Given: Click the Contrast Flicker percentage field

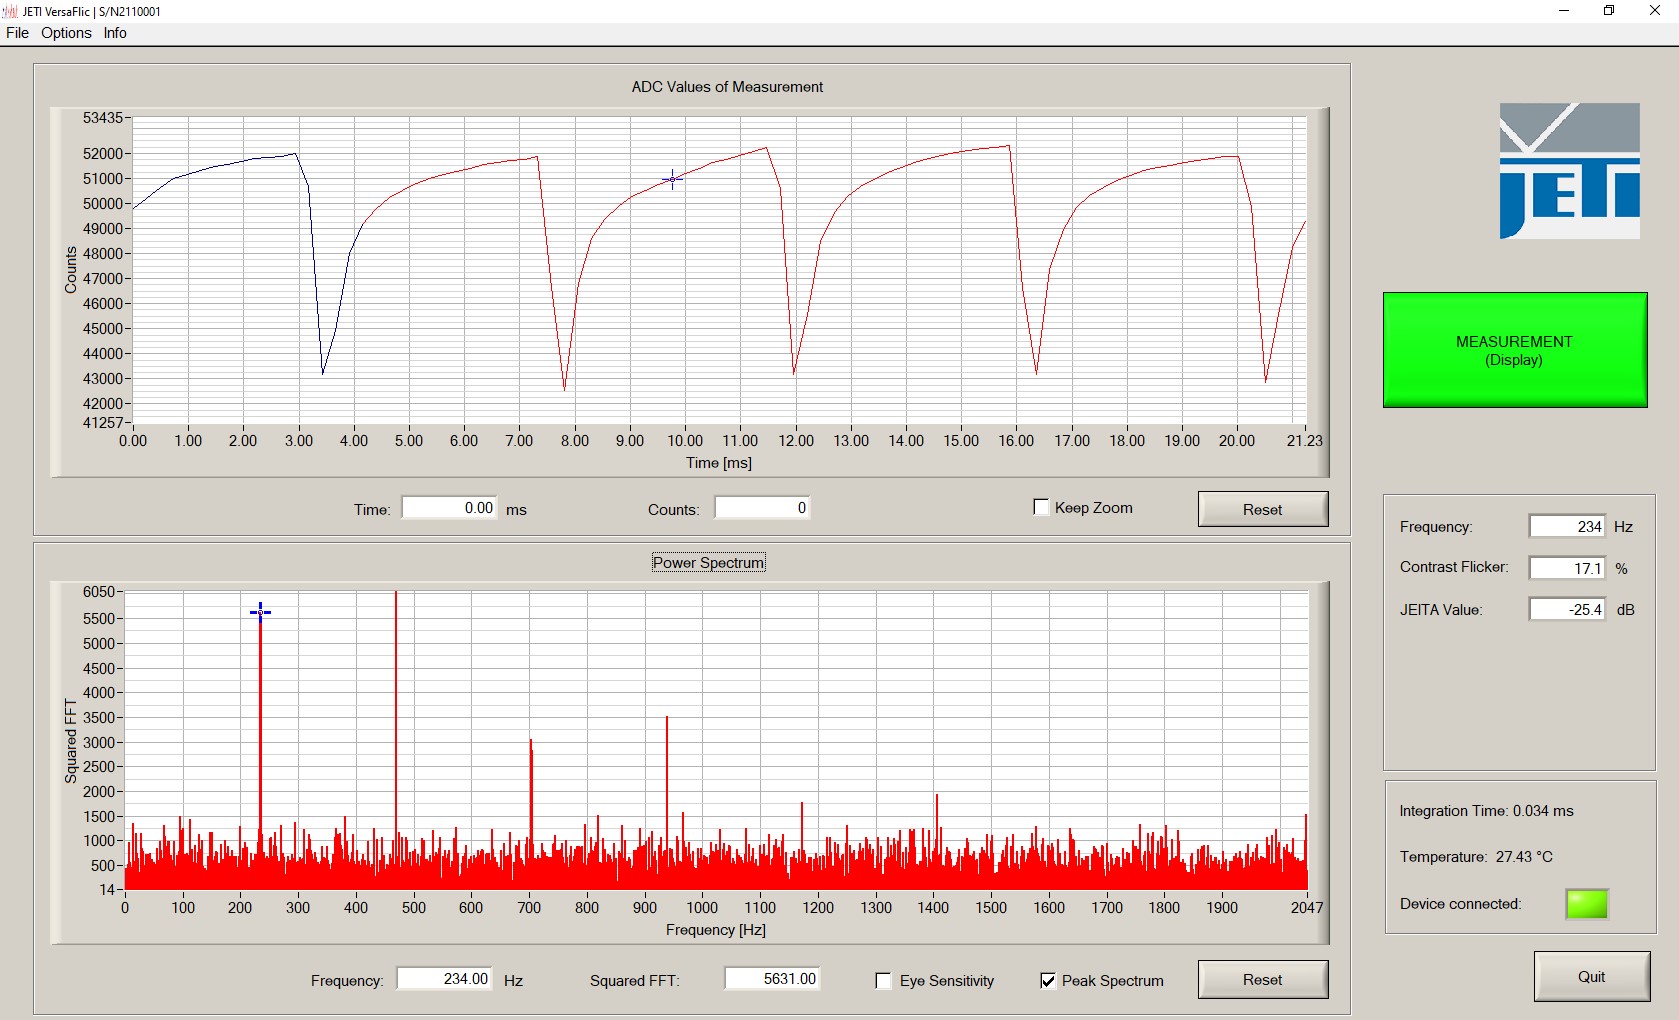Looking at the screenshot, I should tap(1566, 568).
